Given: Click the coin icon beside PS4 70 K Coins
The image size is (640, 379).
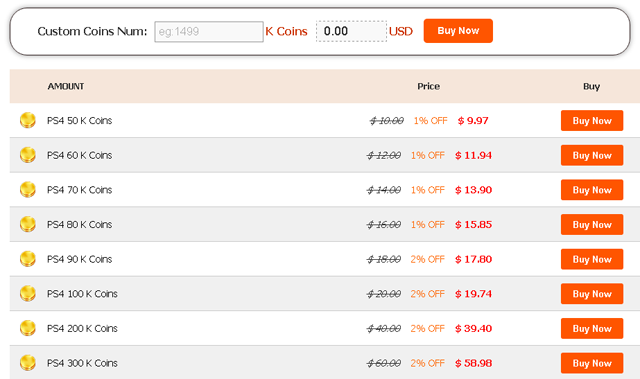Looking at the screenshot, I should tap(28, 190).
